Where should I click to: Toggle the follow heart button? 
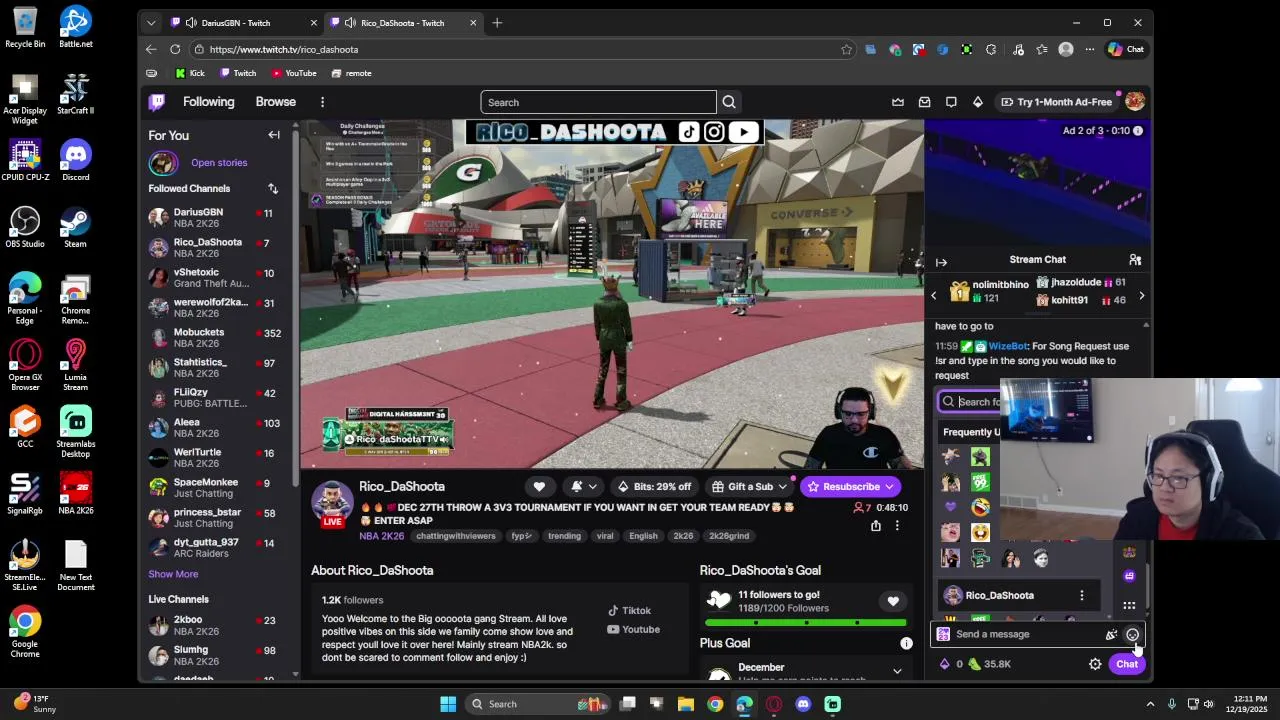point(539,486)
